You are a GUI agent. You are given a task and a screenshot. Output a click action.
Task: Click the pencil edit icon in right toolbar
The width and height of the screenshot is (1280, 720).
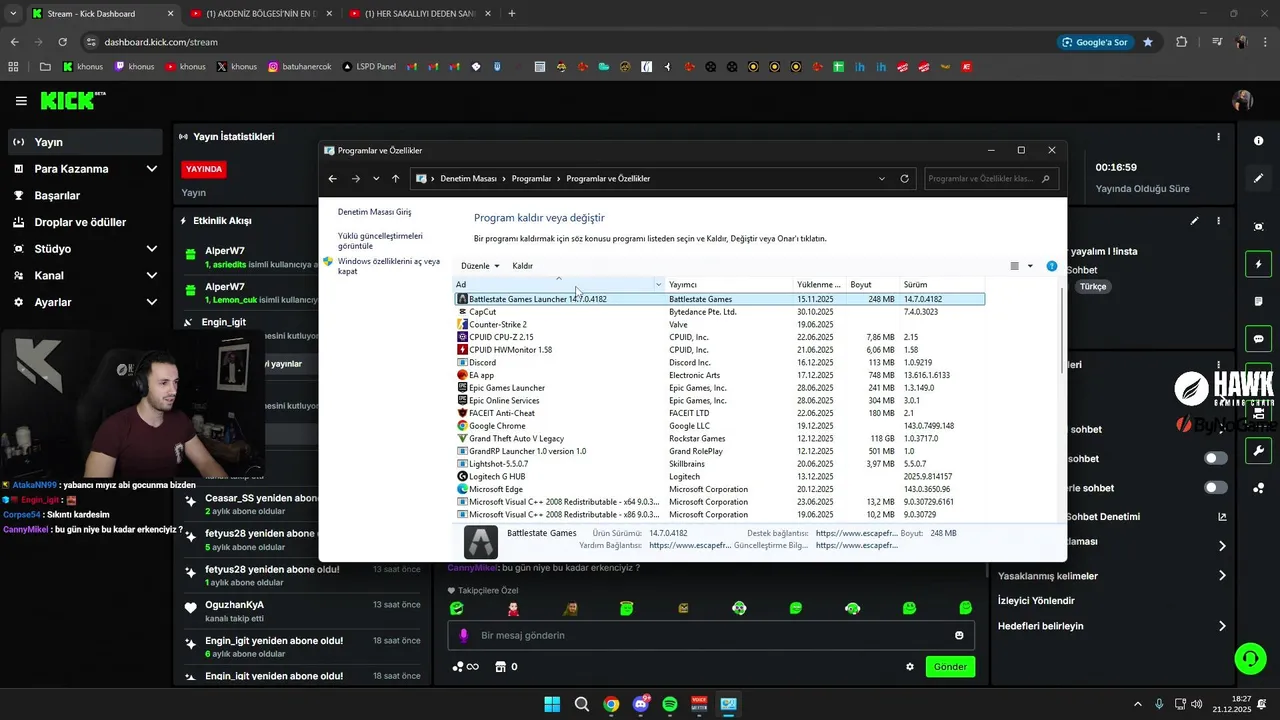click(1259, 178)
